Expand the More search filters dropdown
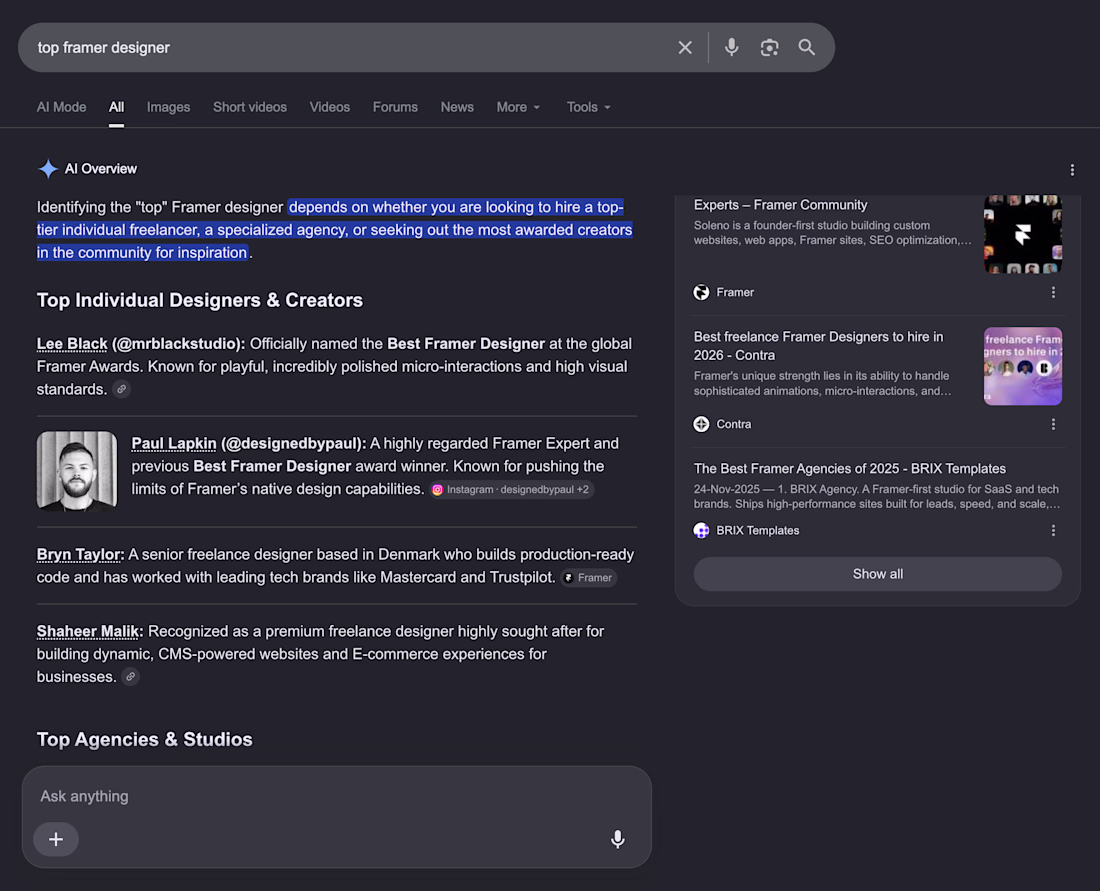The height and width of the screenshot is (891, 1100). pos(518,107)
